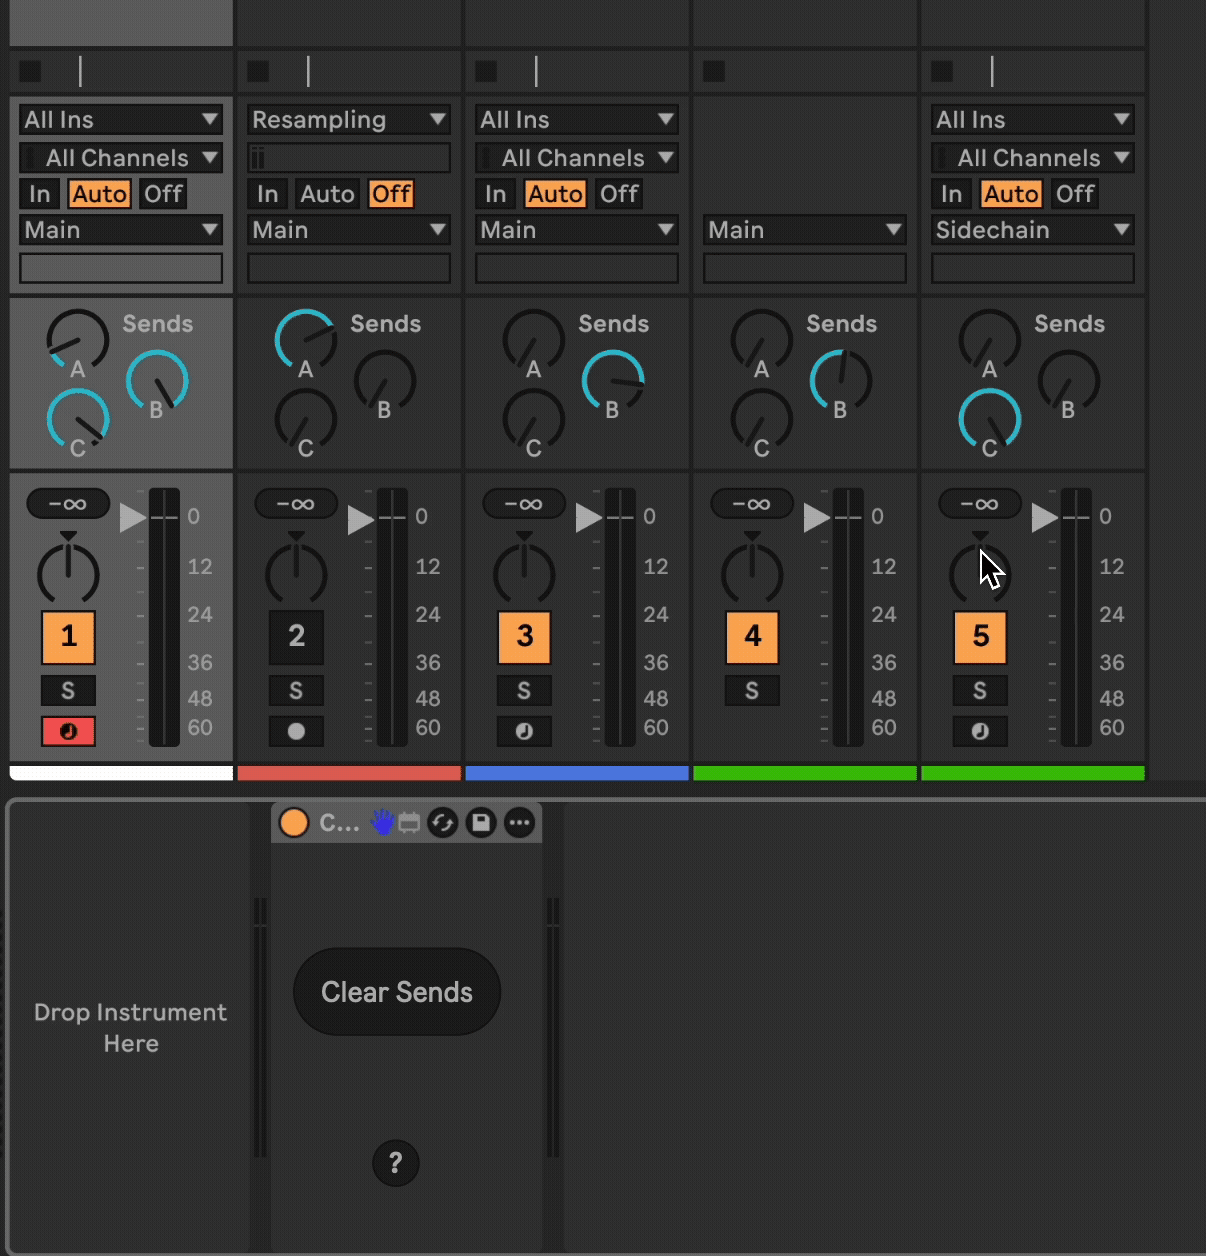Open track 4 Main output dropdown
Image resolution: width=1206 pixels, height=1256 pixels.
[x=805, y=230]
